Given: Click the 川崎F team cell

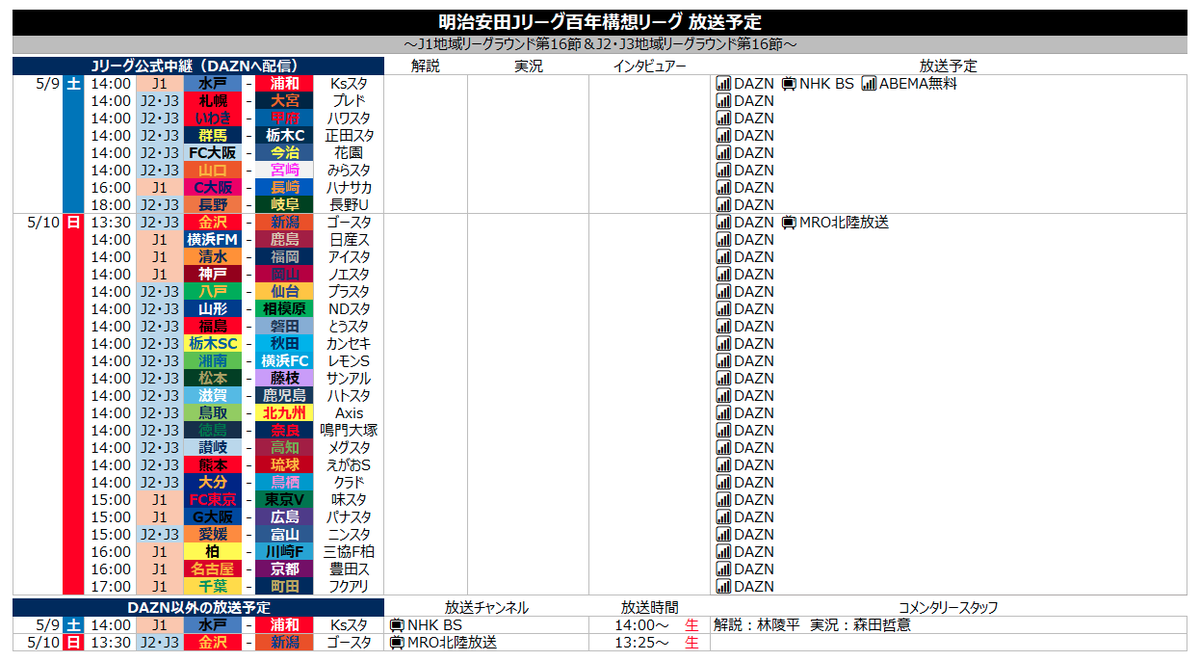Looking at the screenshot, I should (x=285, y=552).
